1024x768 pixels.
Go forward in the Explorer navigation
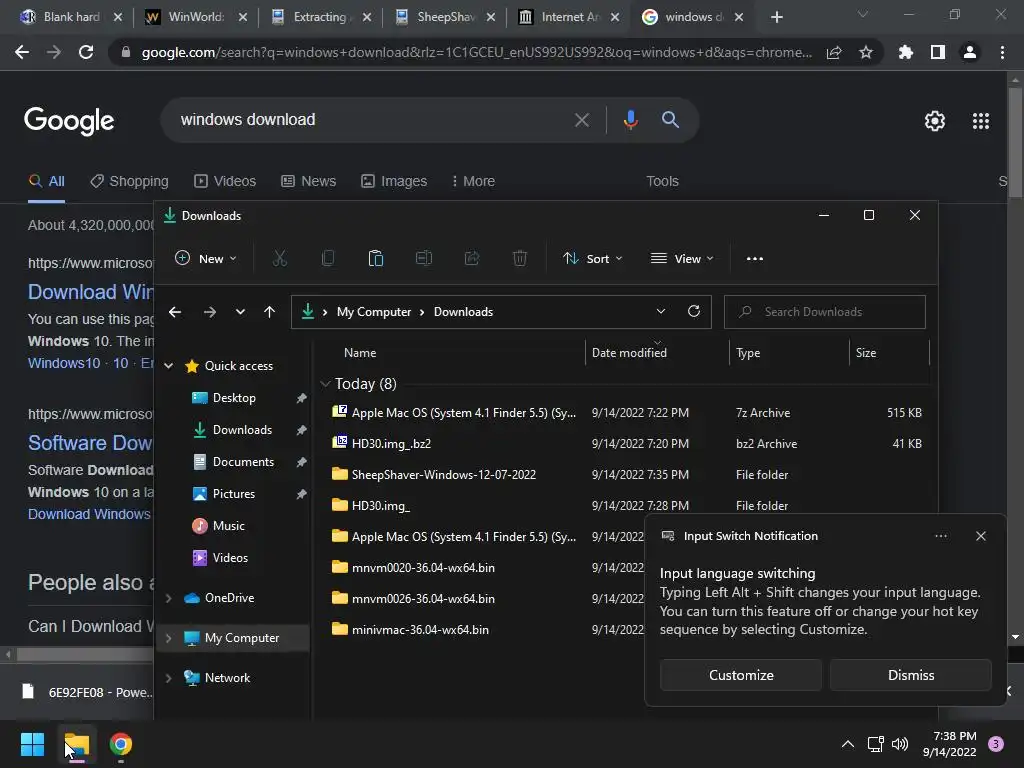(210, 312)
